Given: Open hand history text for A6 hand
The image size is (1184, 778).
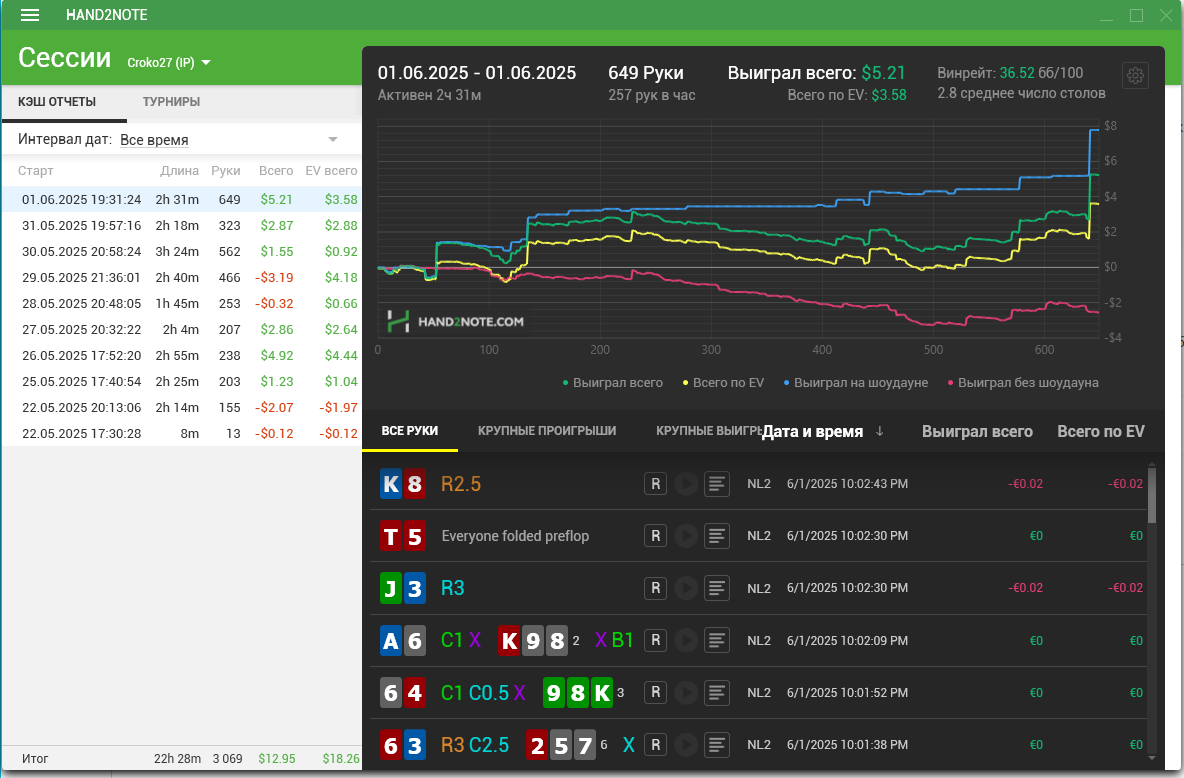Looking at the screenshot, I should pyautogui.click(x=717, y=640).
